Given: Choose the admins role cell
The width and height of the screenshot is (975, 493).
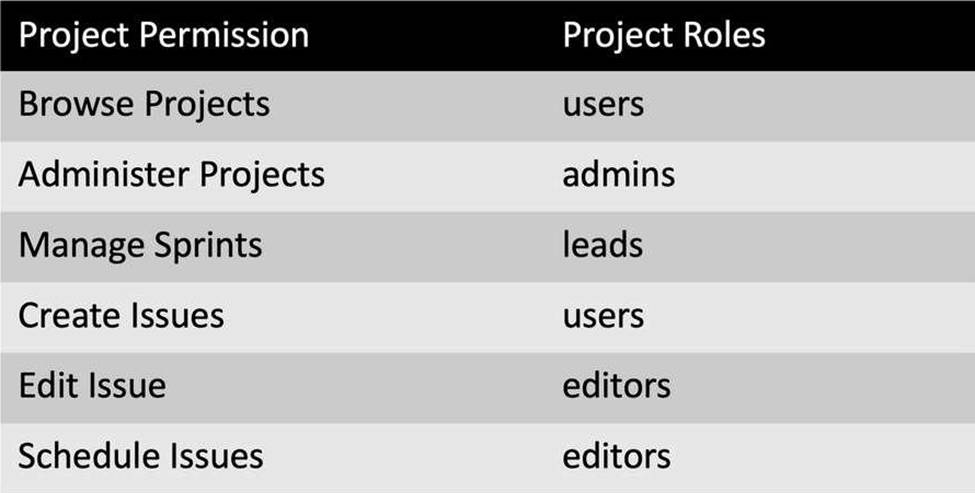Looking at the screenshot, I should pos(619,175).
